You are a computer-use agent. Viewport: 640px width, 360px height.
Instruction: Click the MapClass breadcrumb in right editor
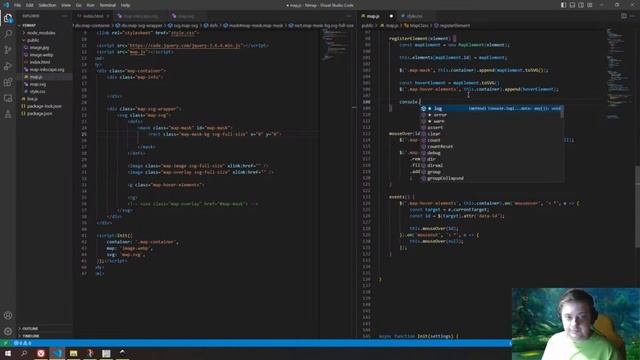click(x=417, y=26)
